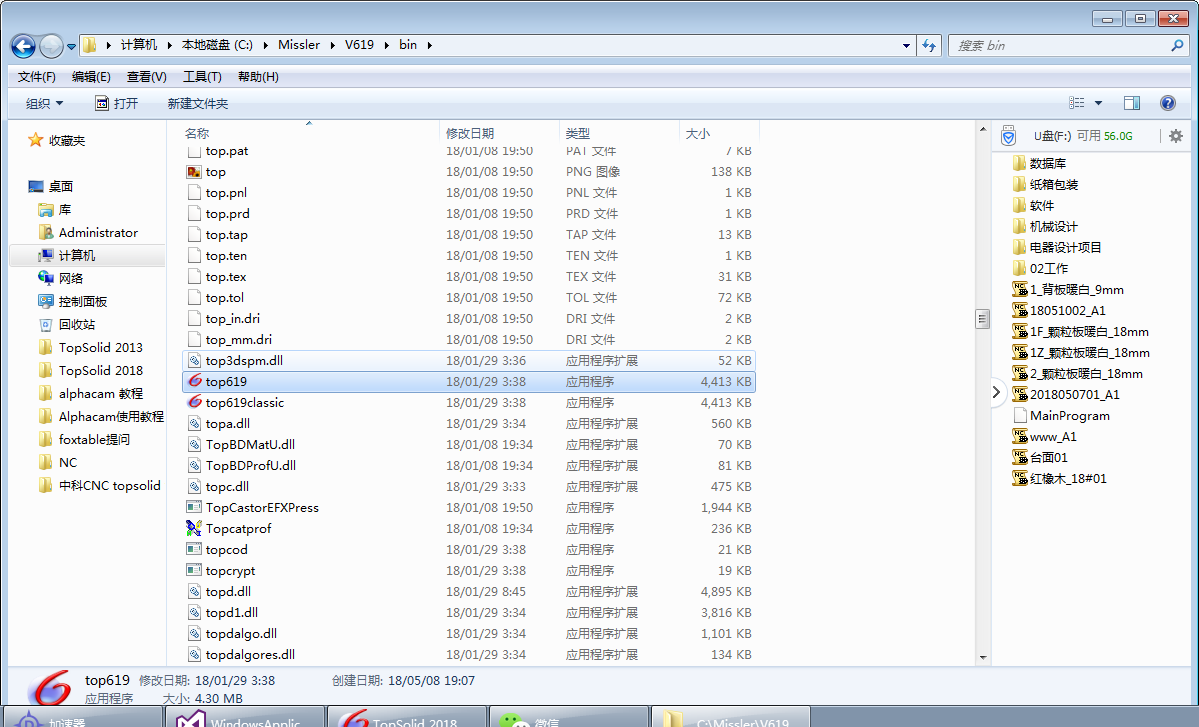
Task: Open the 中科CNC topsolid folder
Action: pyautogui.click(x=99, y=485)
